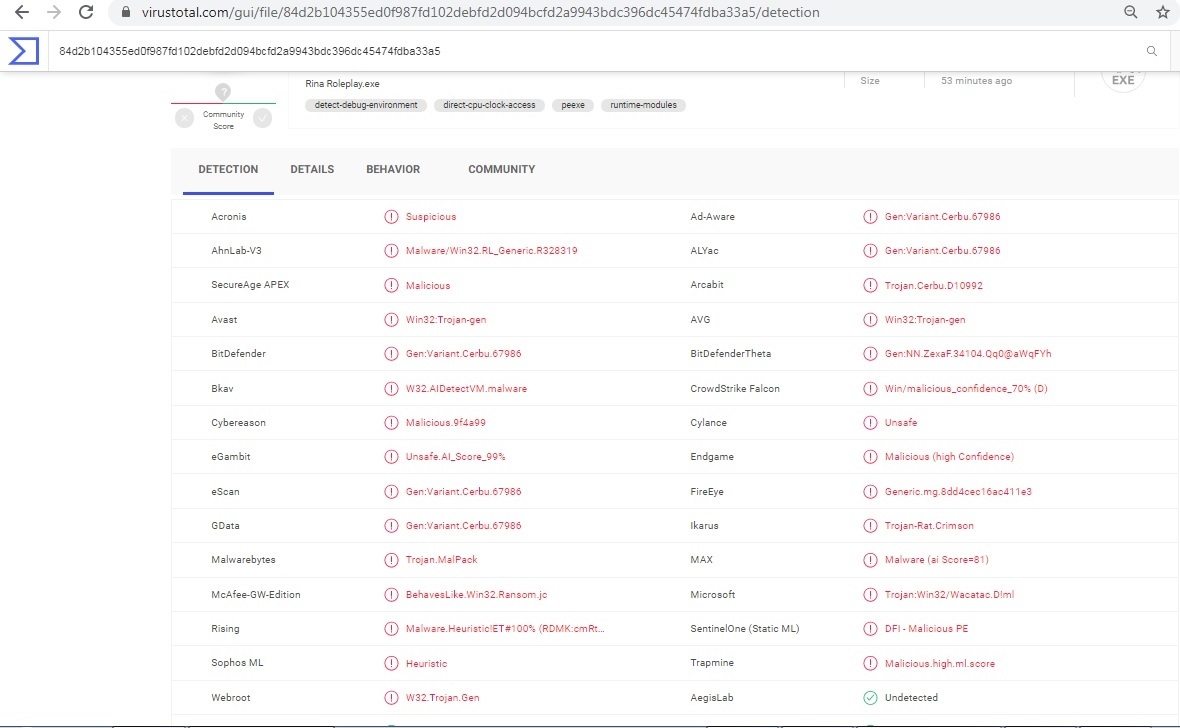Screen dimensions: 1180x728
Task: Open the browser zoom magnifier icon
Action: pyautogui.click(x=1130, y=12)
